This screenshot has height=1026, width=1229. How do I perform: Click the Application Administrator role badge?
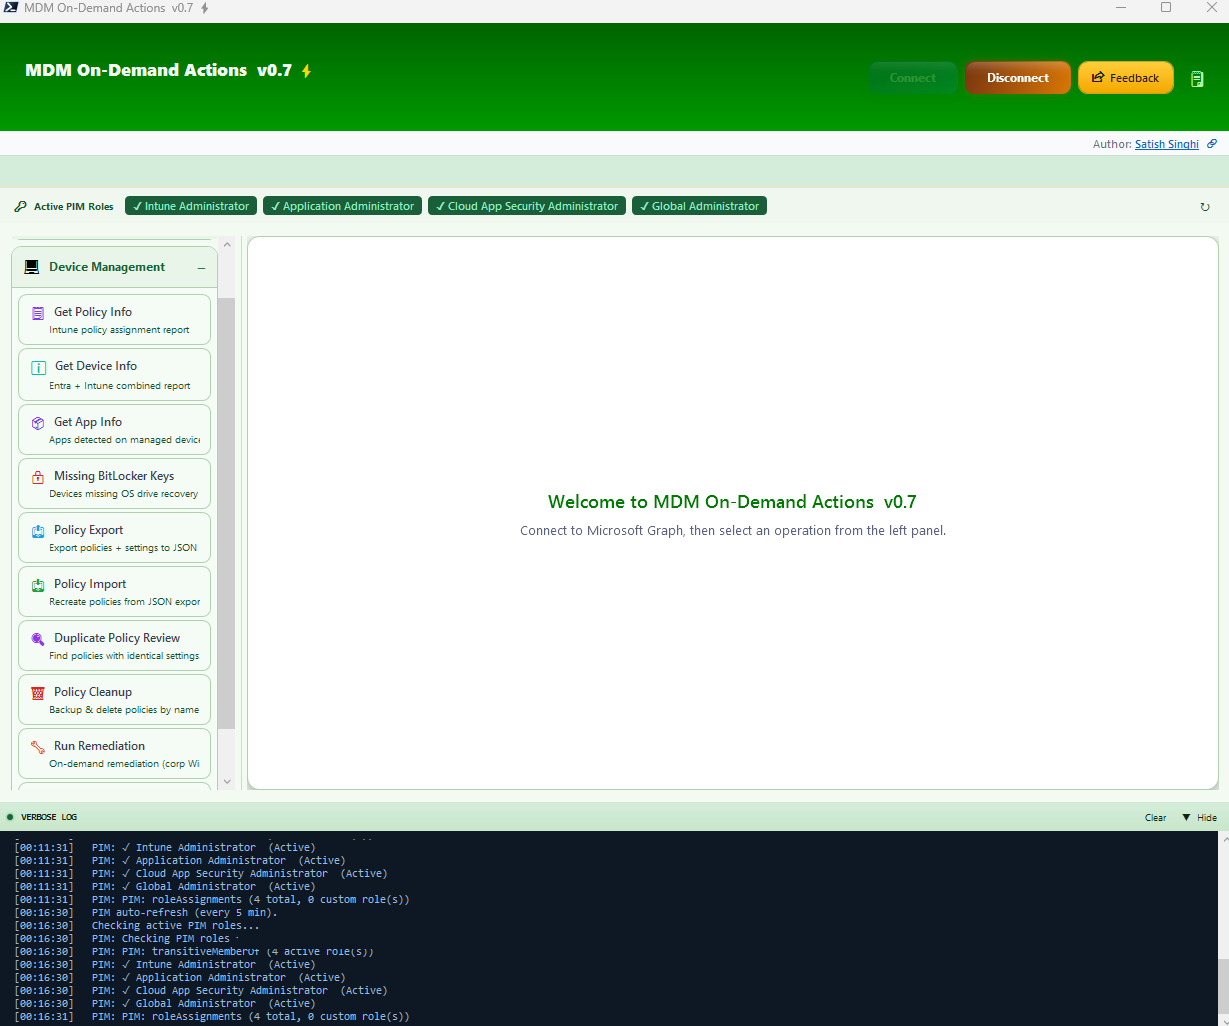(x=342, y=206)
